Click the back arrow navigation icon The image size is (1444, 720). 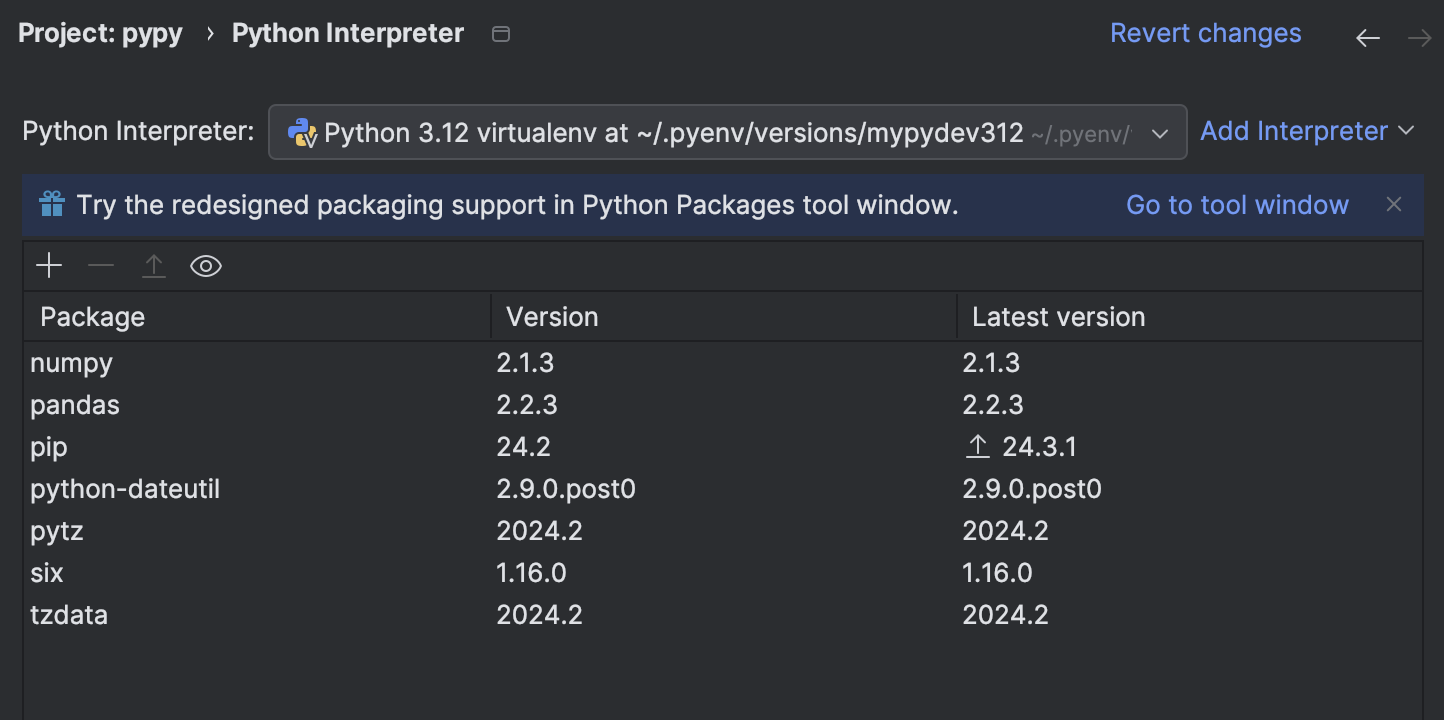coord(1367,38)
